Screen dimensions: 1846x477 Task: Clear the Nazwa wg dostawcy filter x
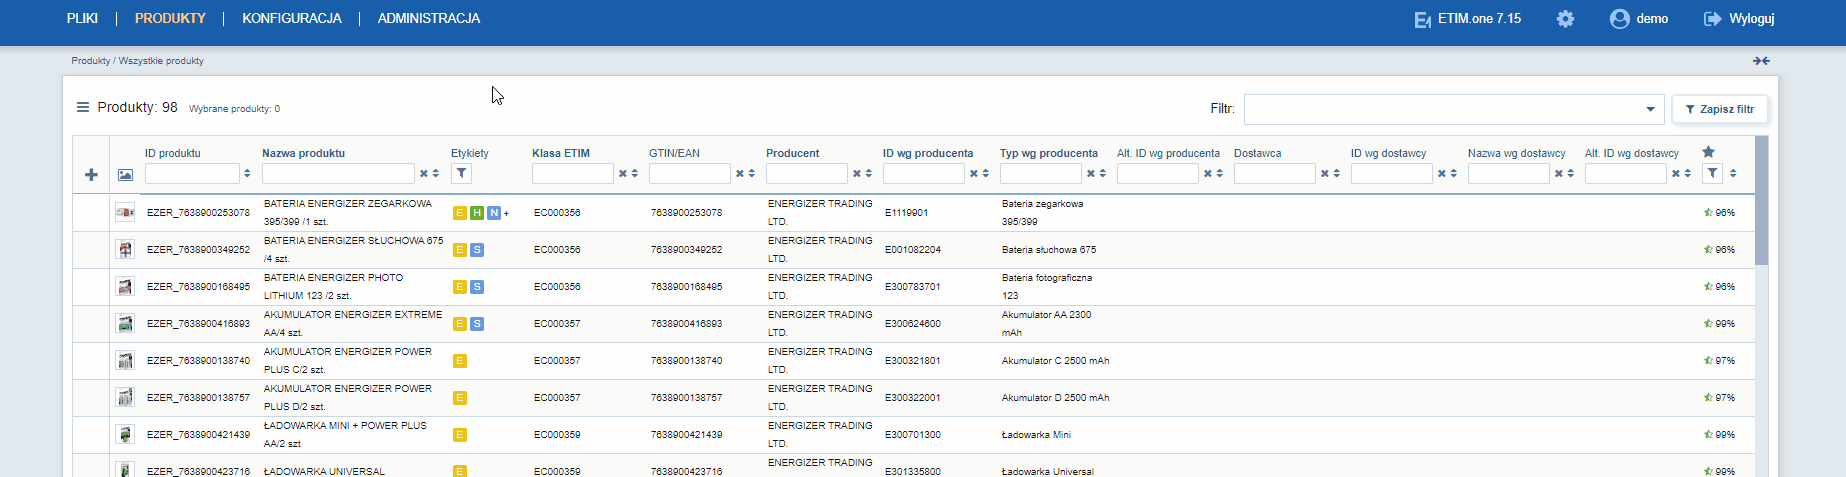pos(1559,174)
